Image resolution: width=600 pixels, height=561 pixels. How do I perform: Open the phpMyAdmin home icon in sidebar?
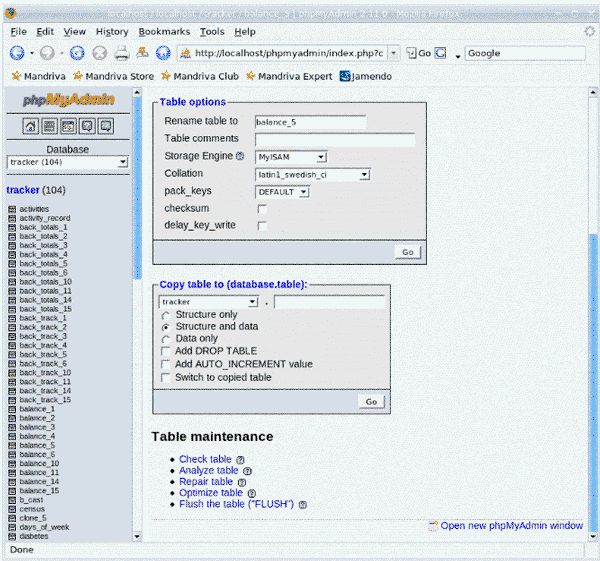click(x=30, y=126)
